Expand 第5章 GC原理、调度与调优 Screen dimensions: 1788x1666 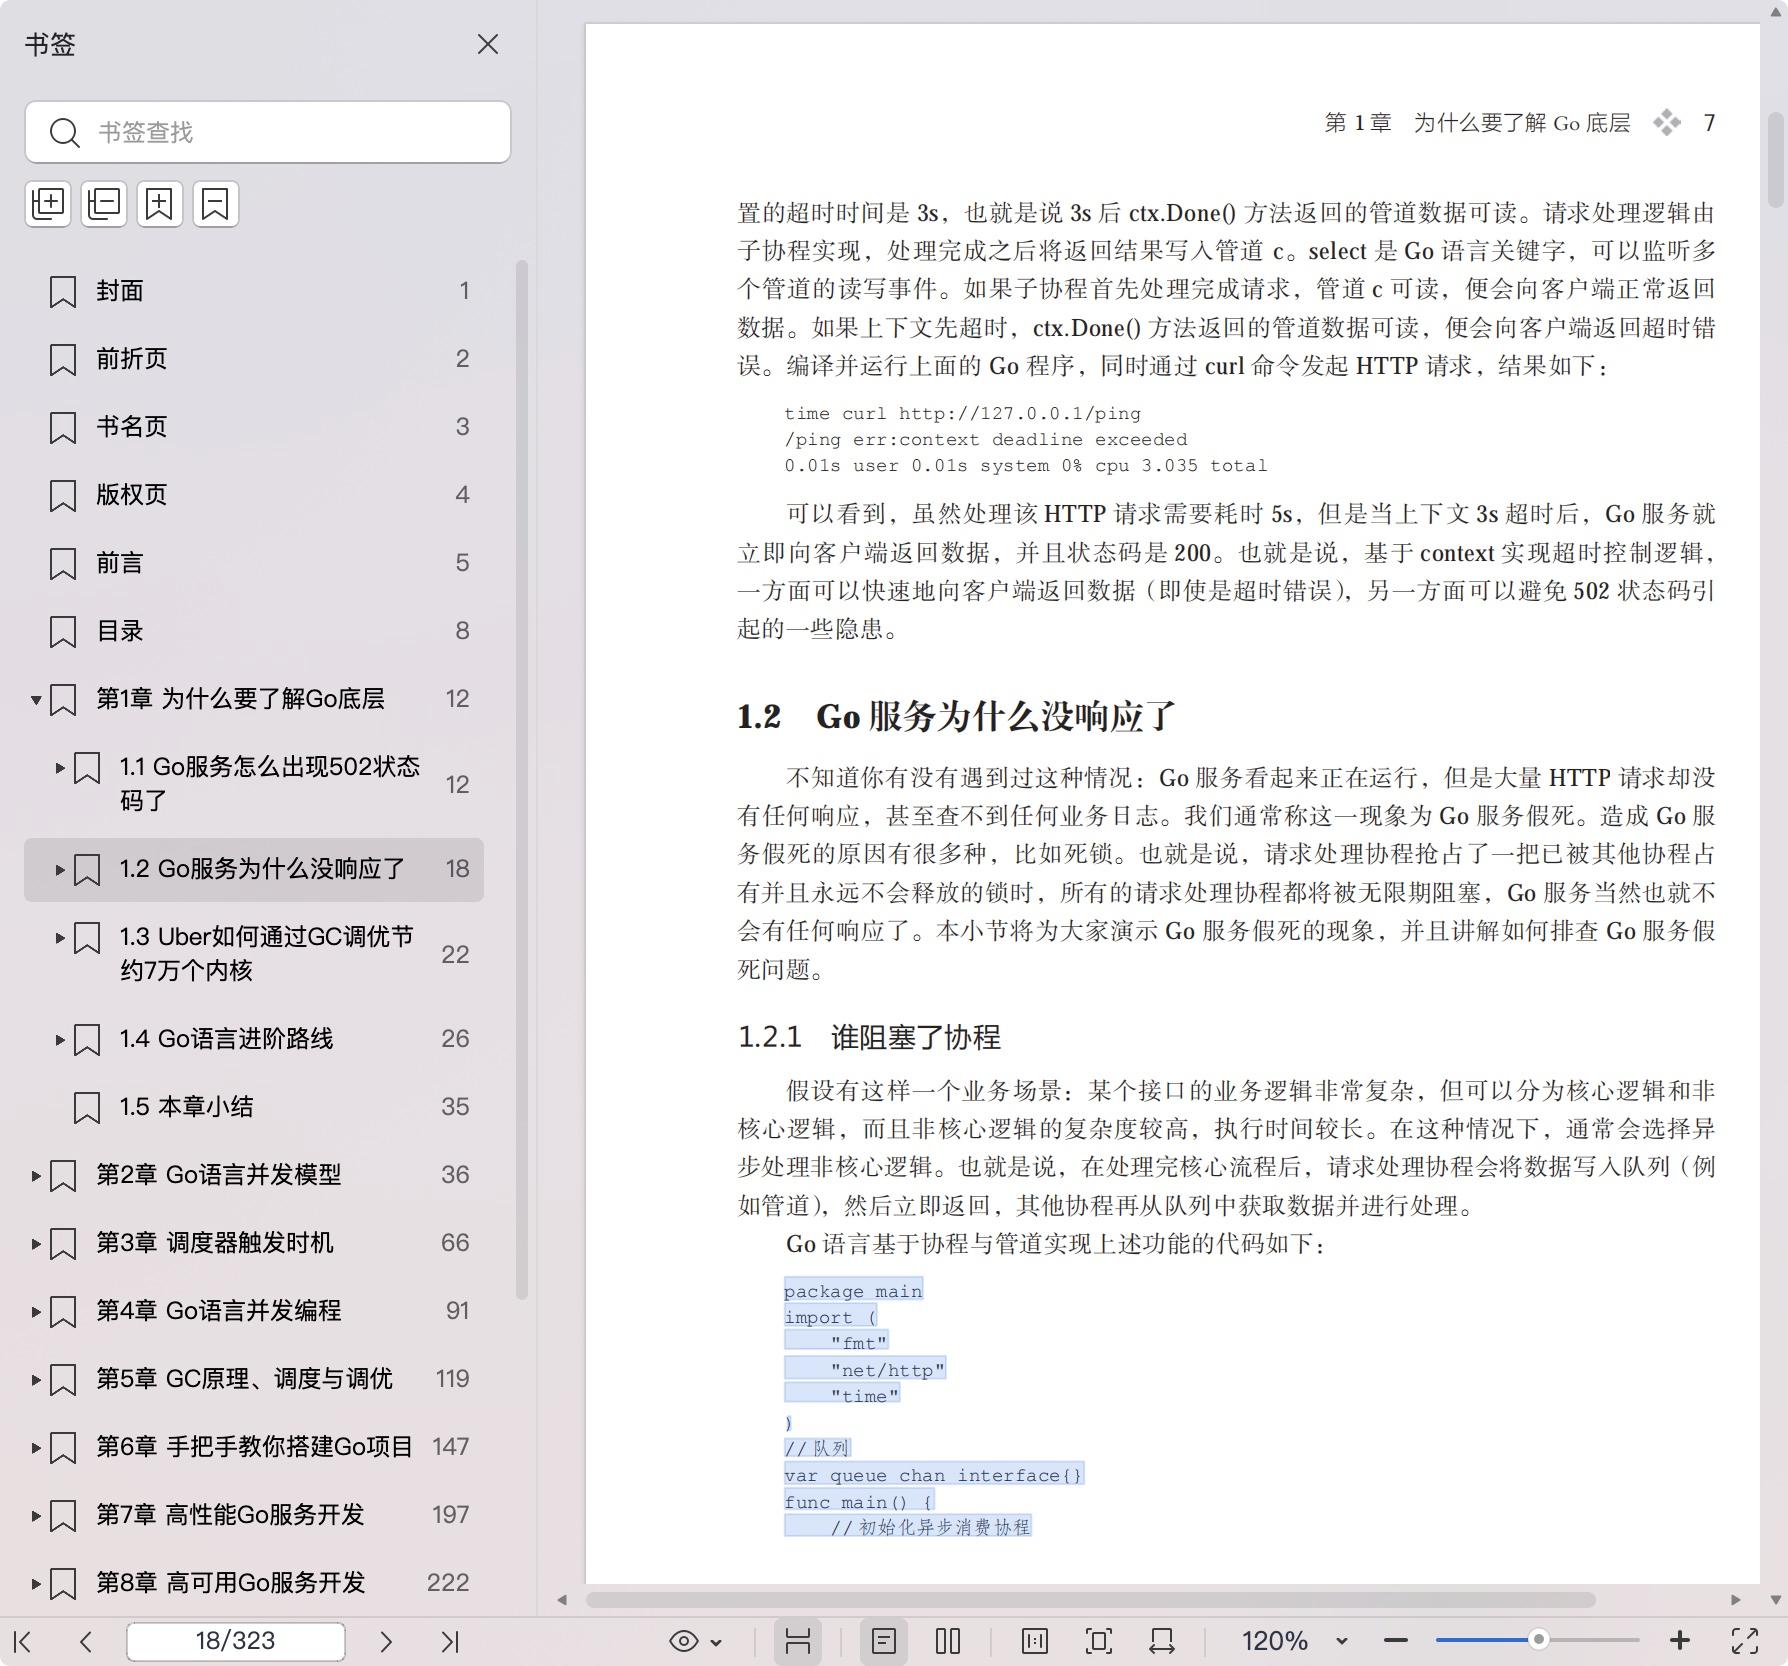click(36, 1379)
